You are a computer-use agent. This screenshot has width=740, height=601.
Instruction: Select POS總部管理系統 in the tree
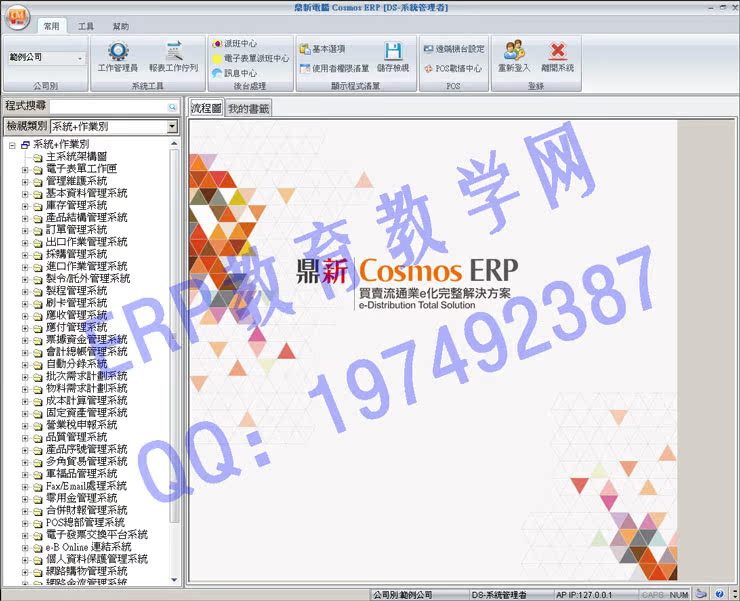[85, 523]
